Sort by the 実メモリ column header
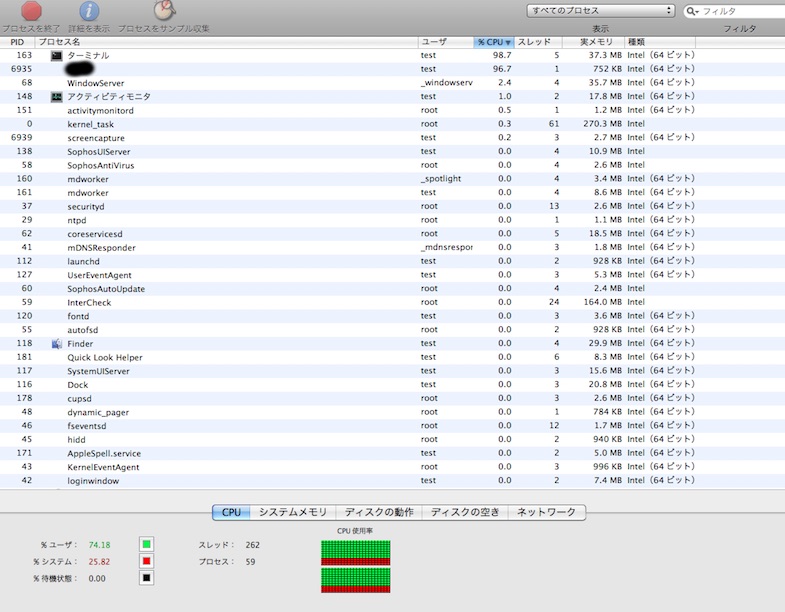785x612 pixels. point(593,42)
